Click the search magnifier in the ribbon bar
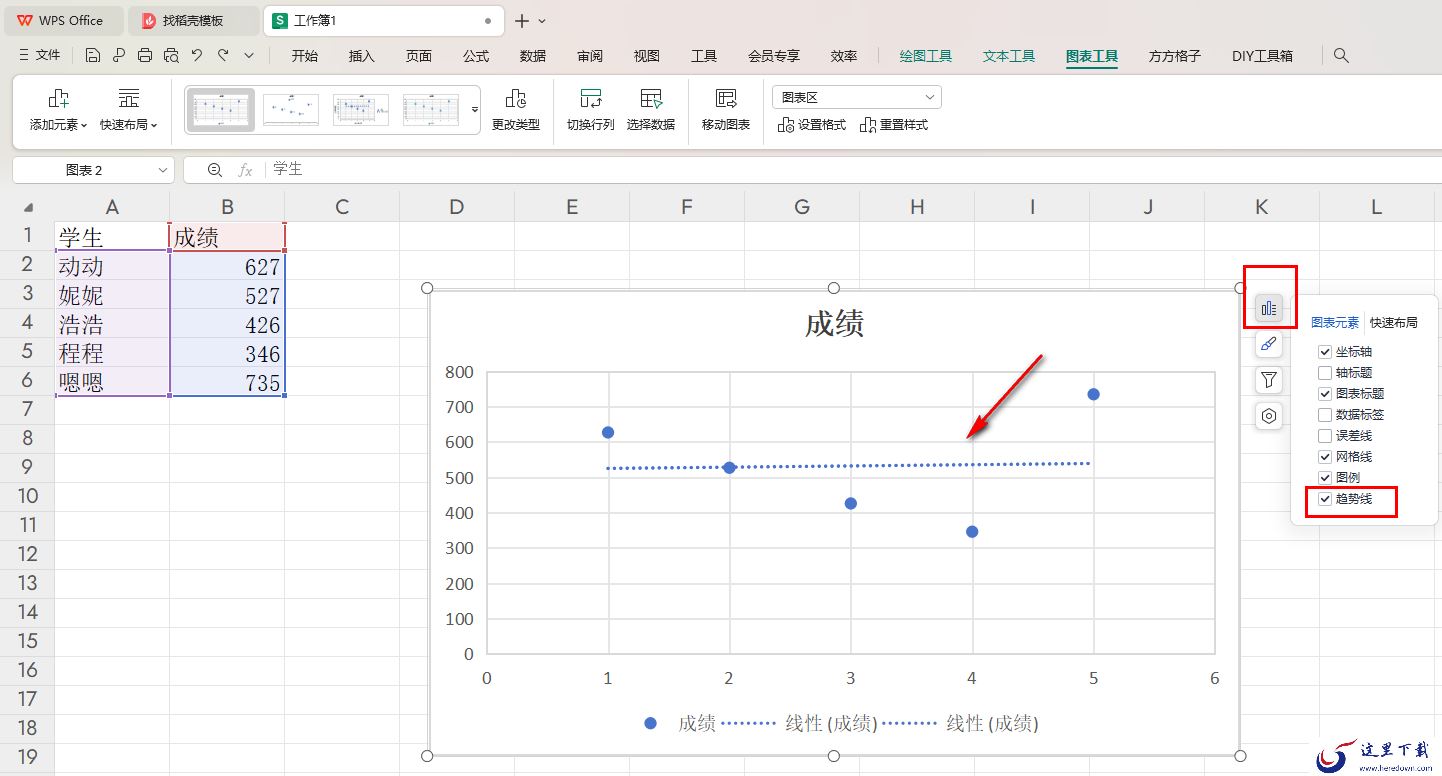 coord(1342,56)
